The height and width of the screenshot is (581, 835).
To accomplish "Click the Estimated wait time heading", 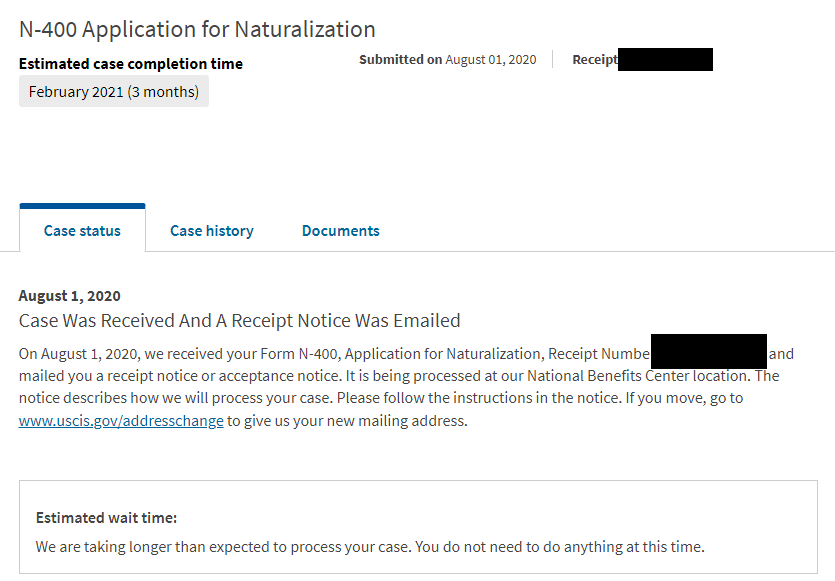I will point(107,518).
